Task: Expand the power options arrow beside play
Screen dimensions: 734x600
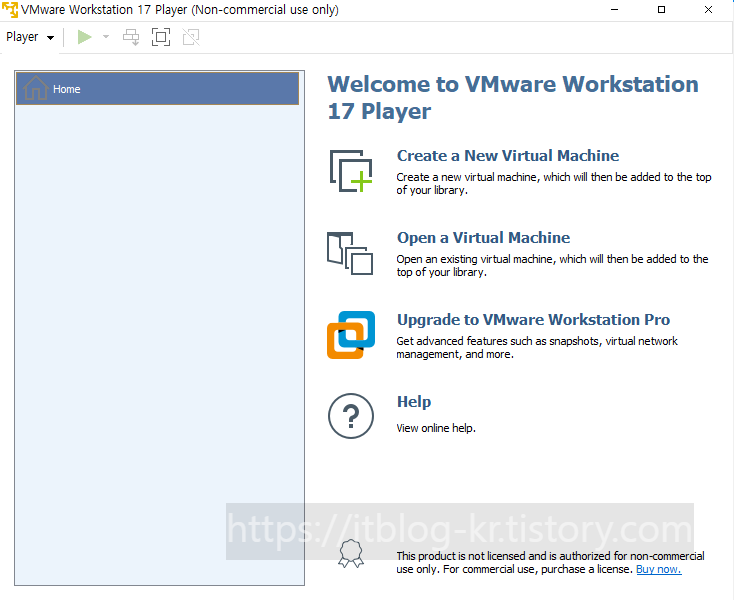Action: [x=106, y=37]
